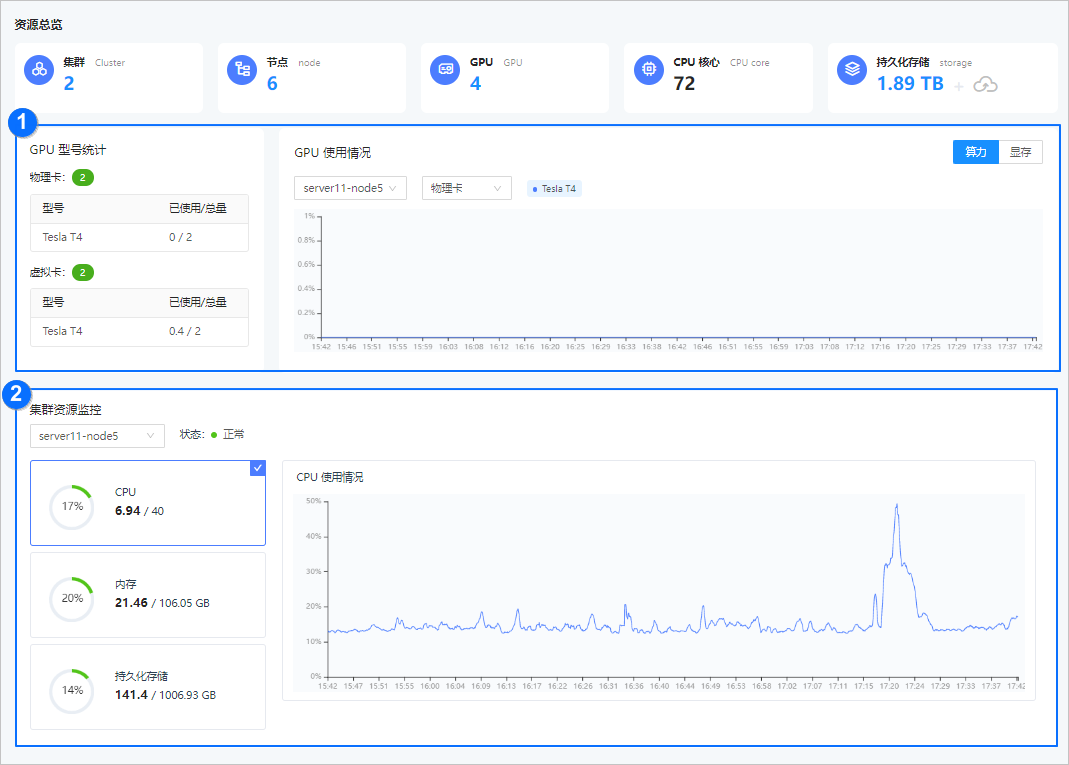Click the 物理卡 count badge

(x=83, y=178)
